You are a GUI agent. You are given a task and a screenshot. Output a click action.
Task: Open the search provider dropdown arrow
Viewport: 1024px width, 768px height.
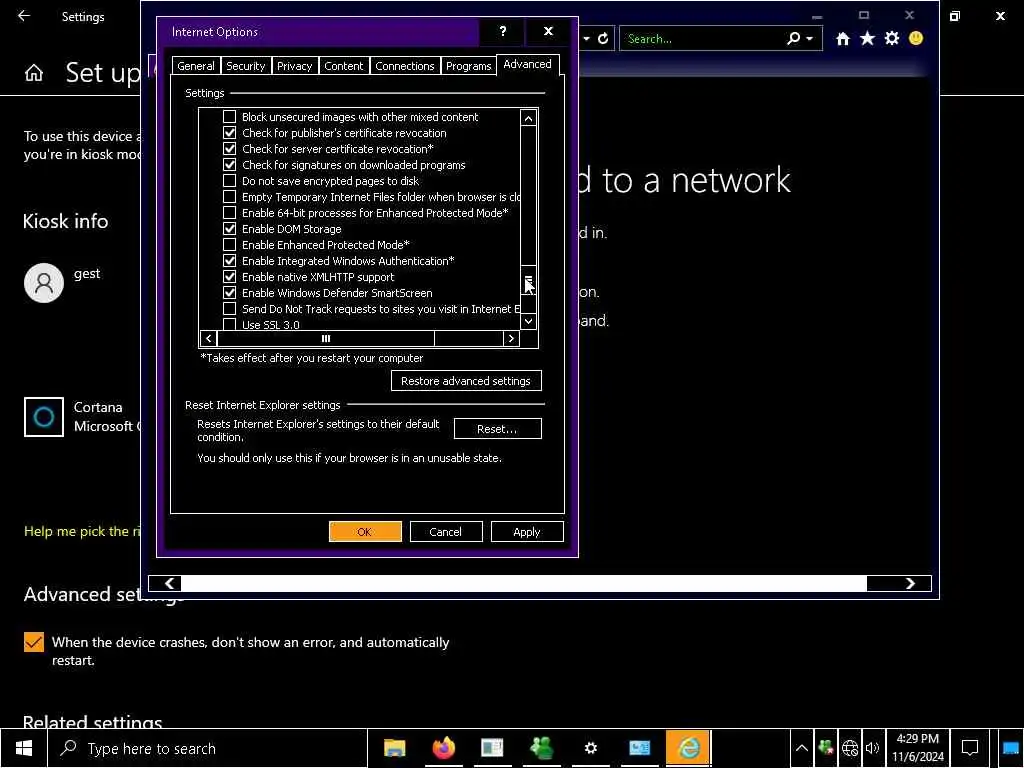810,39
